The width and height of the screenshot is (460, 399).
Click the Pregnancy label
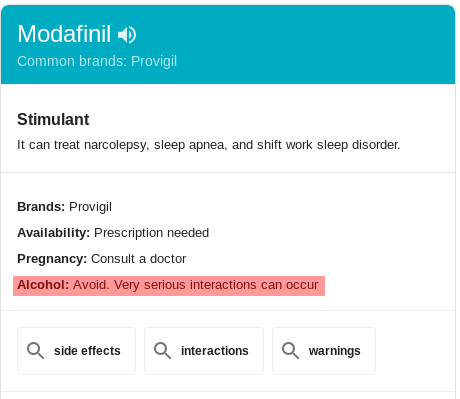tap(52, 259)
